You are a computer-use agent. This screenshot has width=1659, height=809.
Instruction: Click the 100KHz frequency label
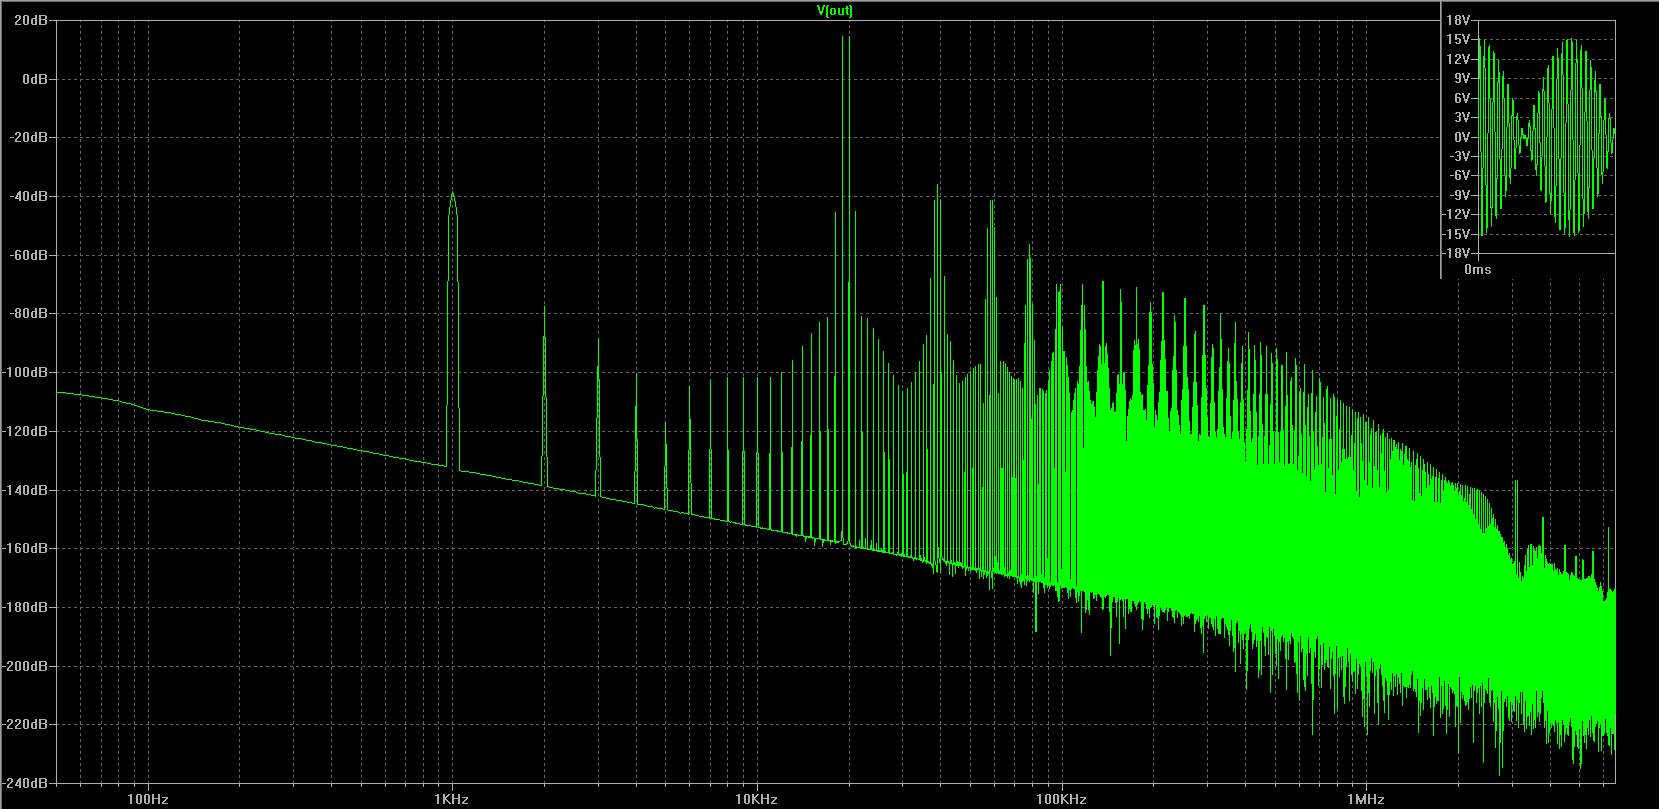[1060, 800]
